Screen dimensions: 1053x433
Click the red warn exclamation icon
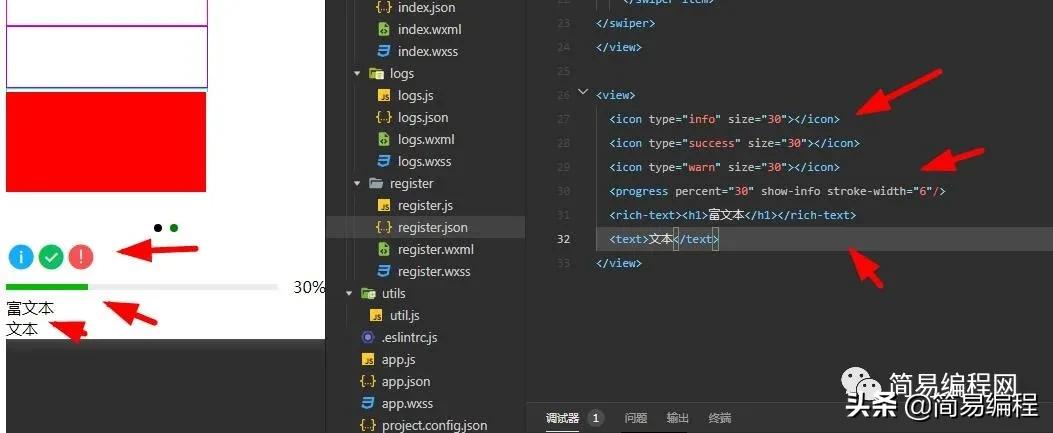click(81, 257)
